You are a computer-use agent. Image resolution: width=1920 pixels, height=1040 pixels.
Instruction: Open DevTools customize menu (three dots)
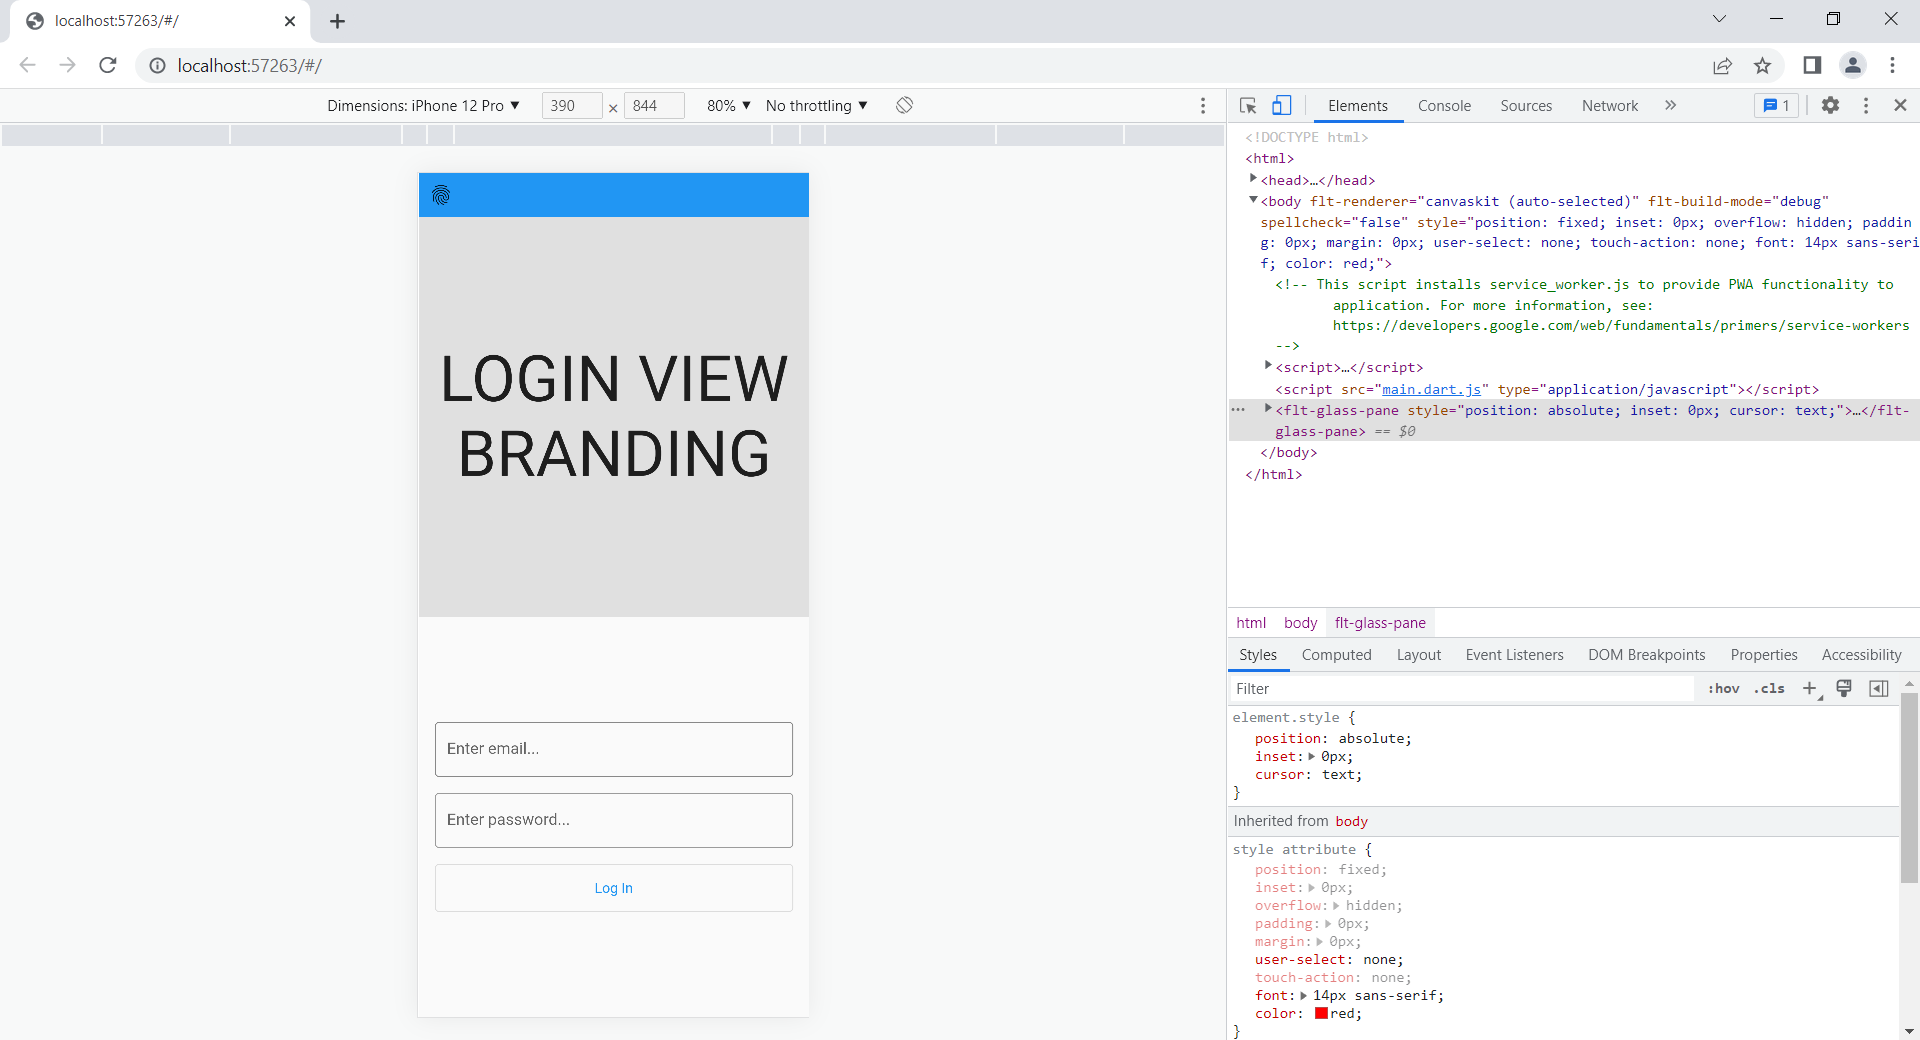[1866, 105]
